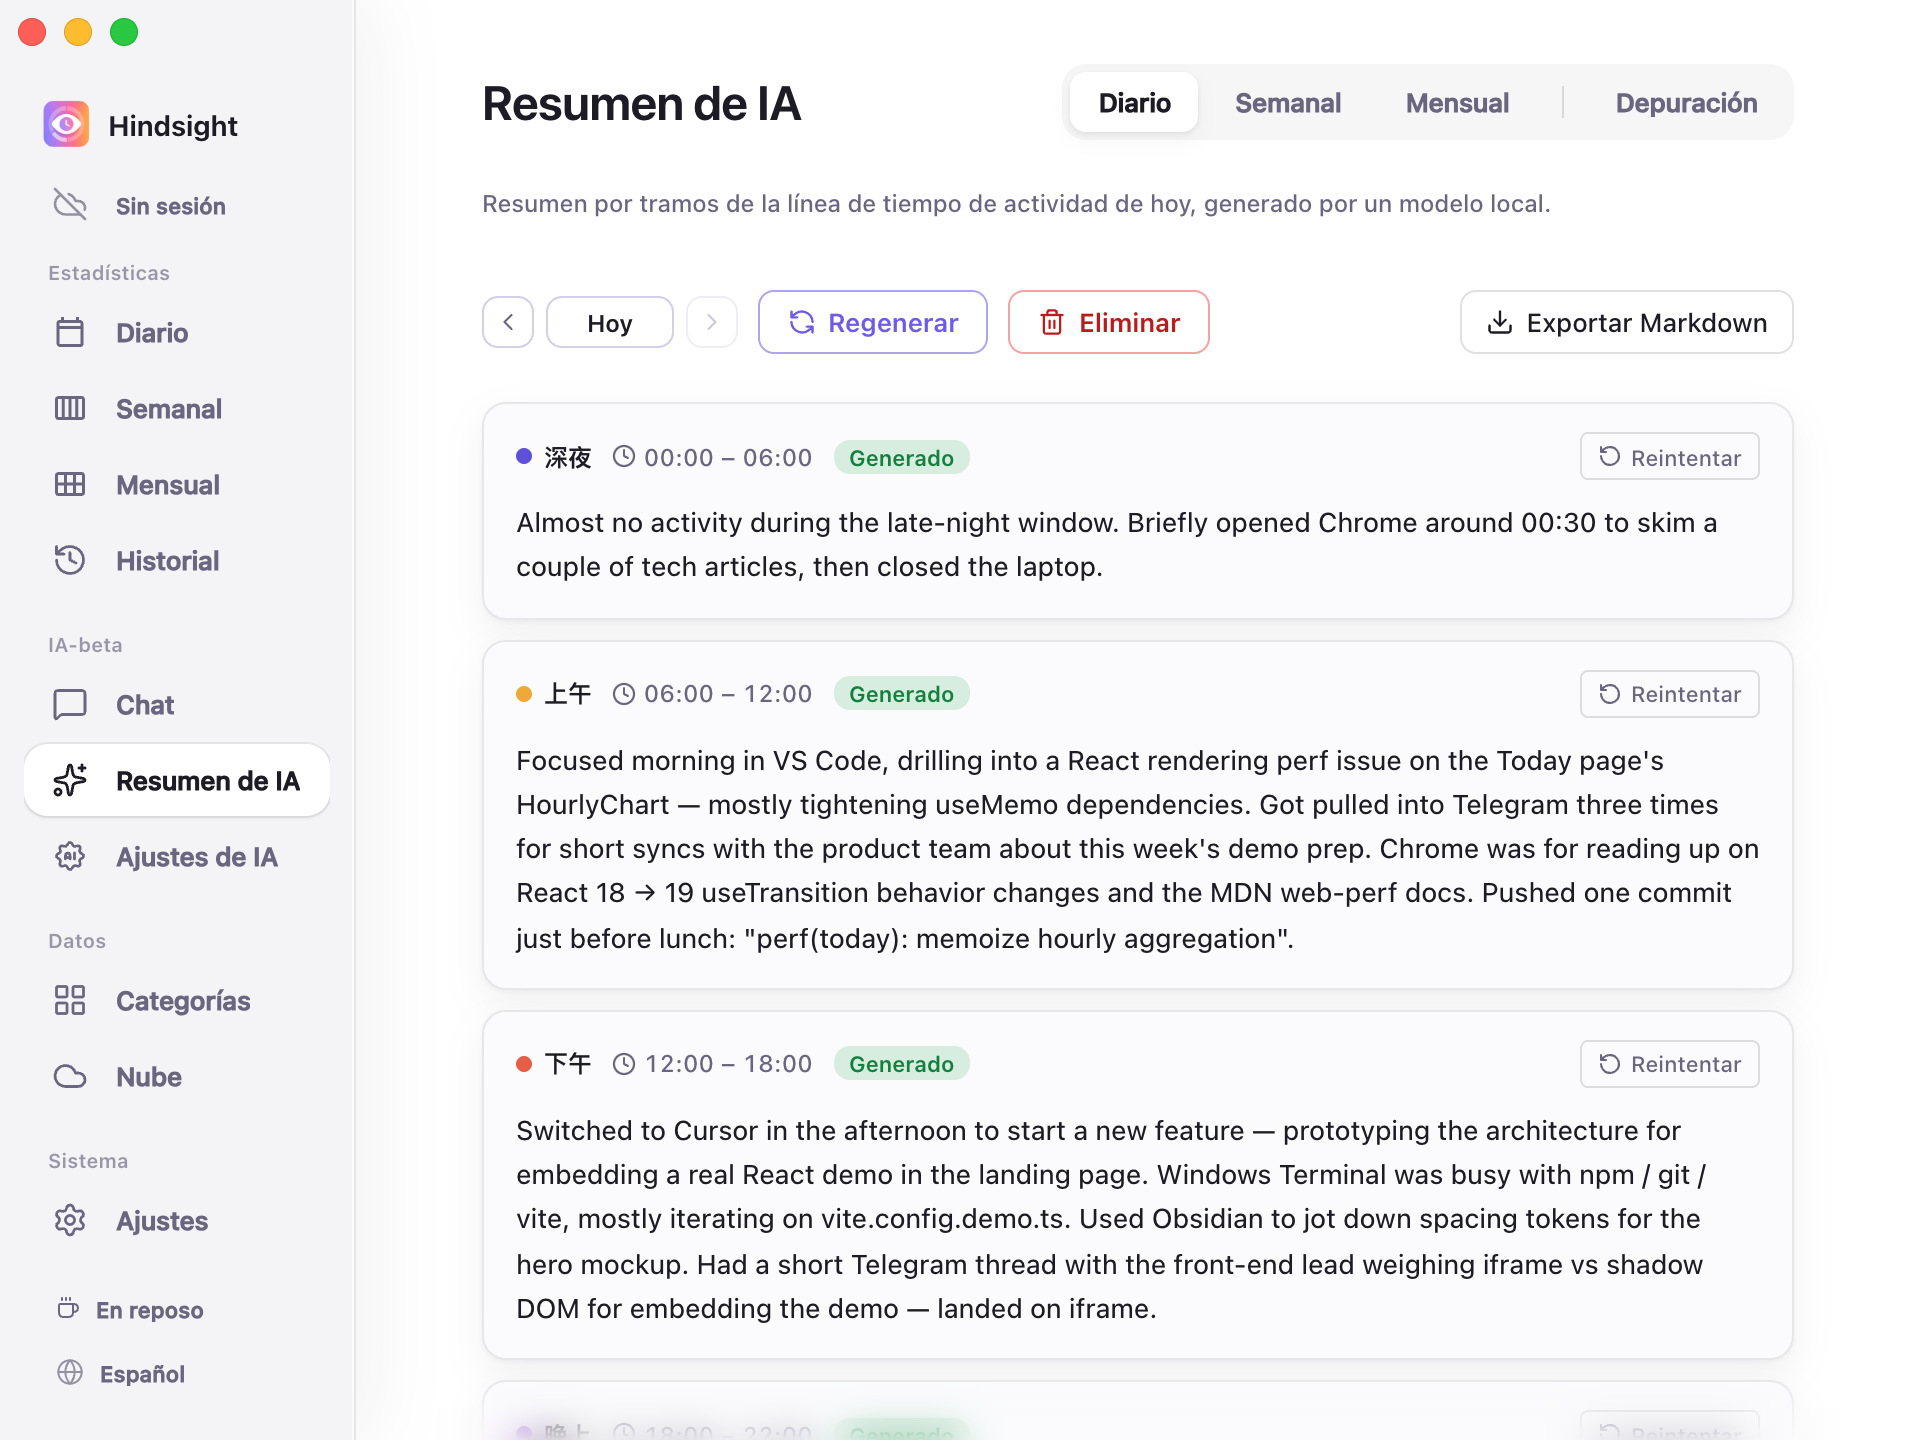Open Categorías squares icon
The height and width of the screenshot is (1440, 1920).
pyautogui.click(x=70, y=1000)
